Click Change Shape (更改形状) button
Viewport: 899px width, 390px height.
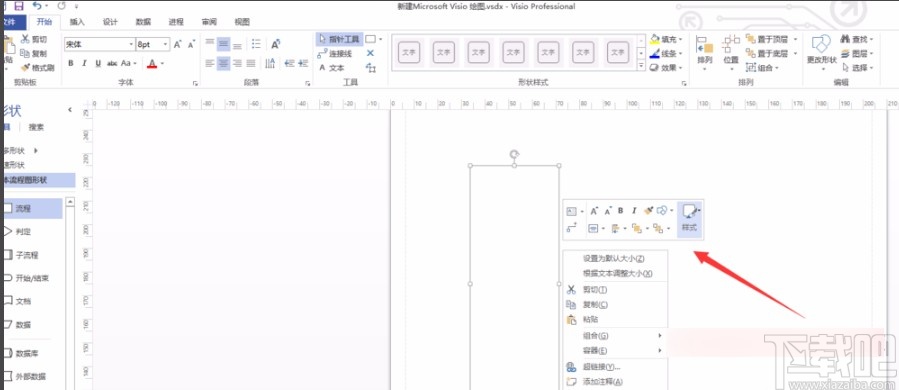(822, 52)
